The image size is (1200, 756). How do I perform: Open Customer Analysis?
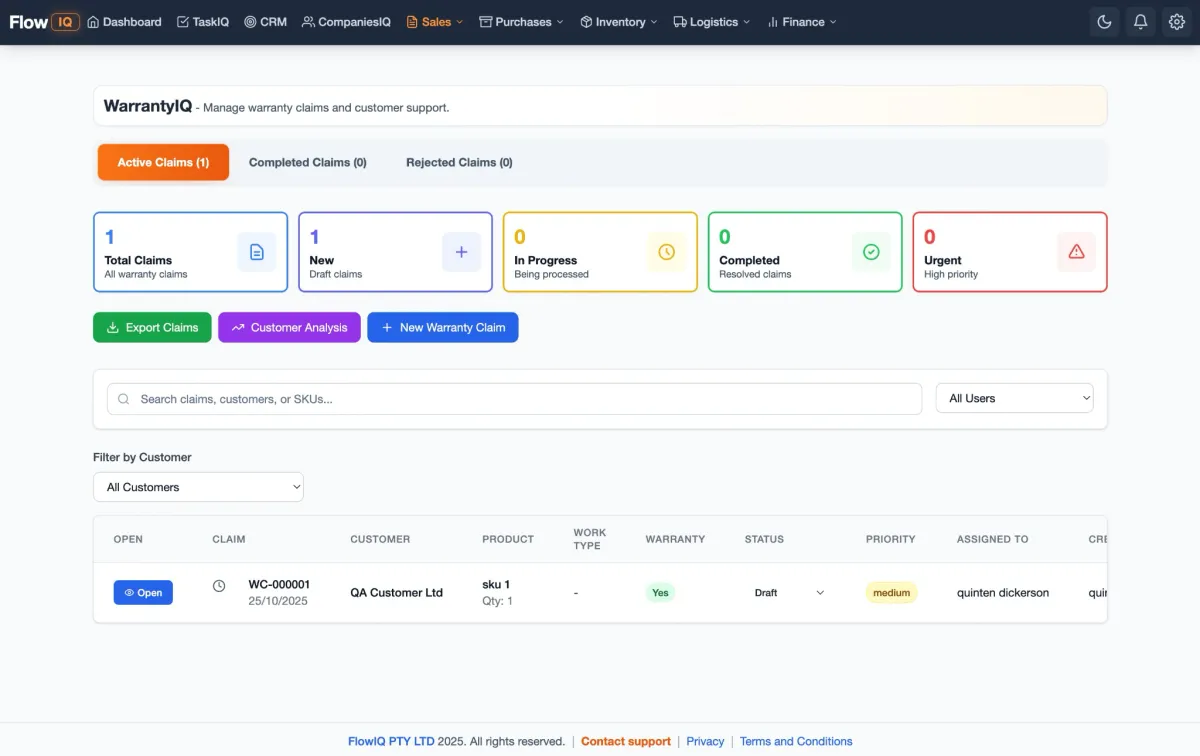[289, 327]
